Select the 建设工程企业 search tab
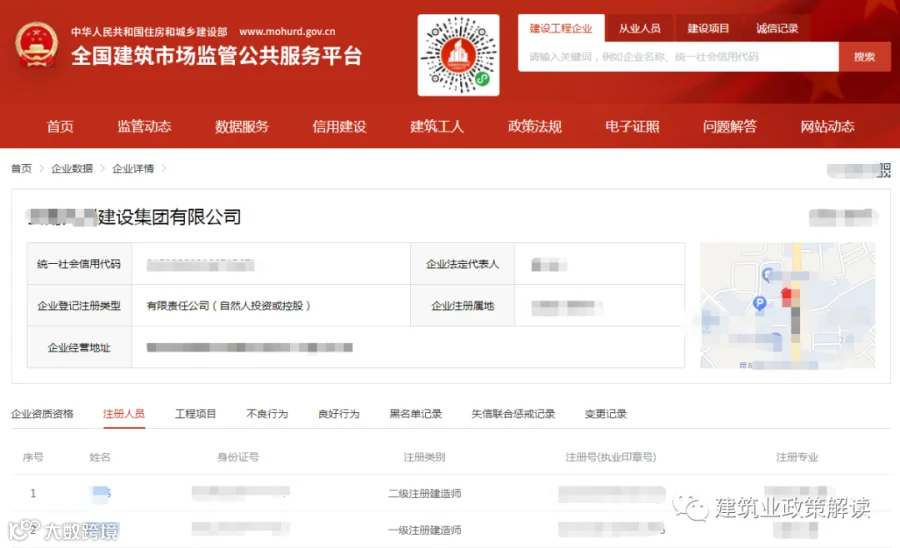Viewport: 900px width, 548px height. click(561, 28)
